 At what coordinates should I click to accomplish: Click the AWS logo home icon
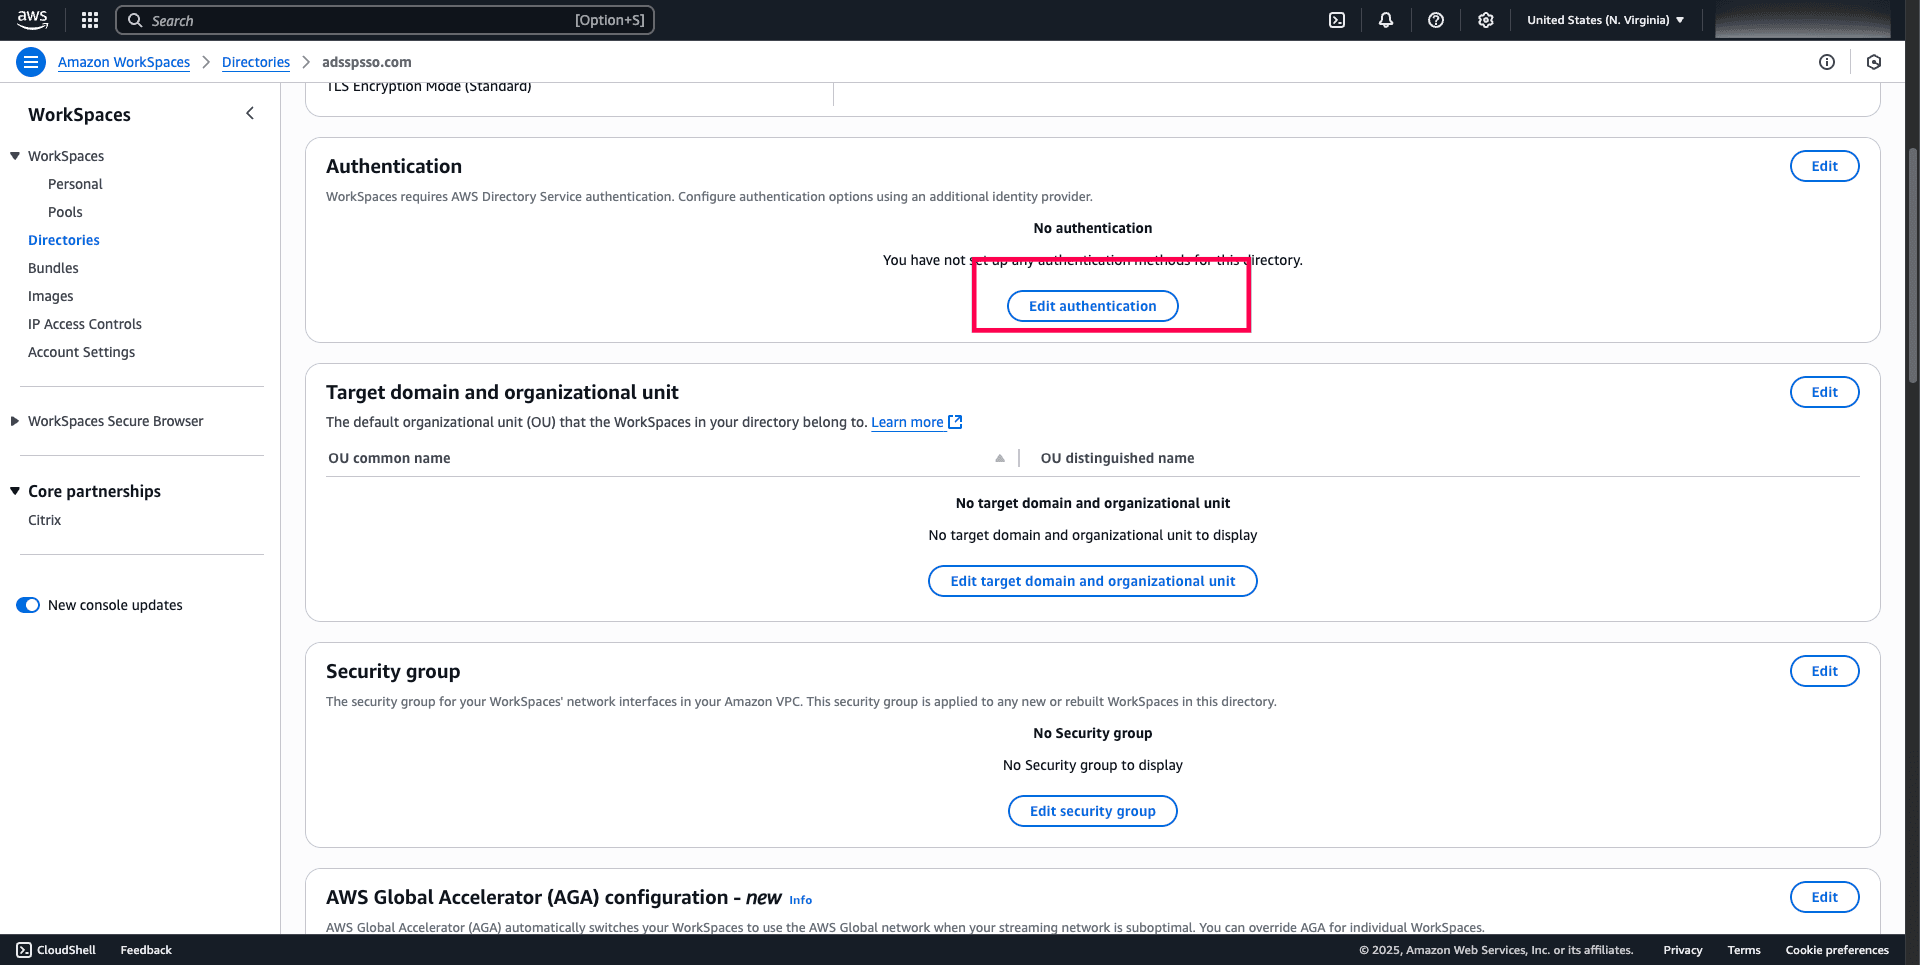tap(32, 20)
